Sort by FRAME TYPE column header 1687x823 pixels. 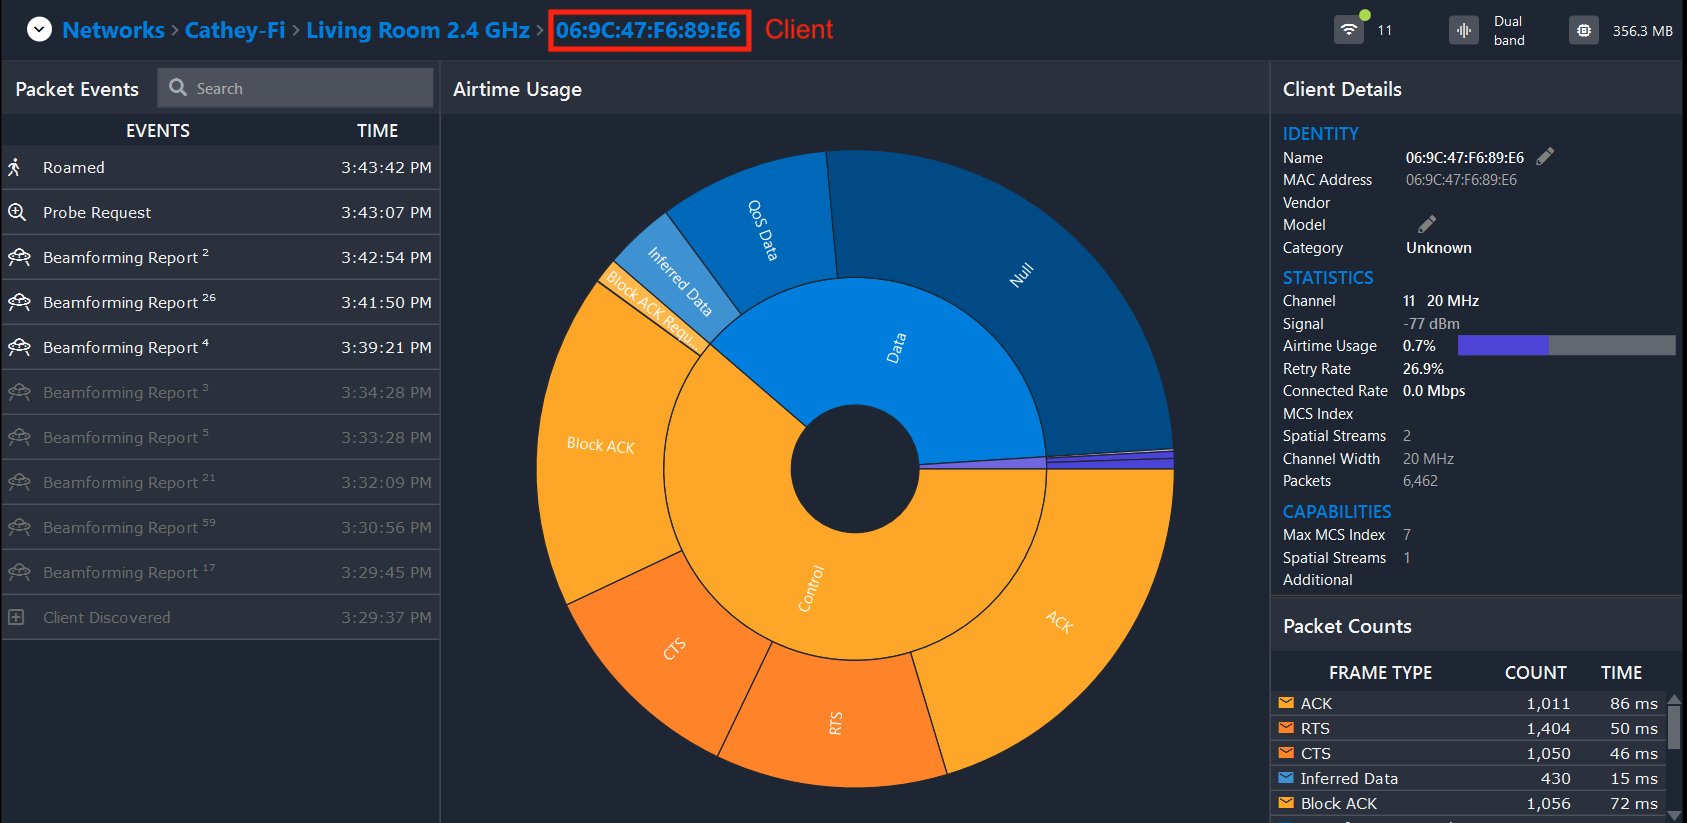[1380, 673]
